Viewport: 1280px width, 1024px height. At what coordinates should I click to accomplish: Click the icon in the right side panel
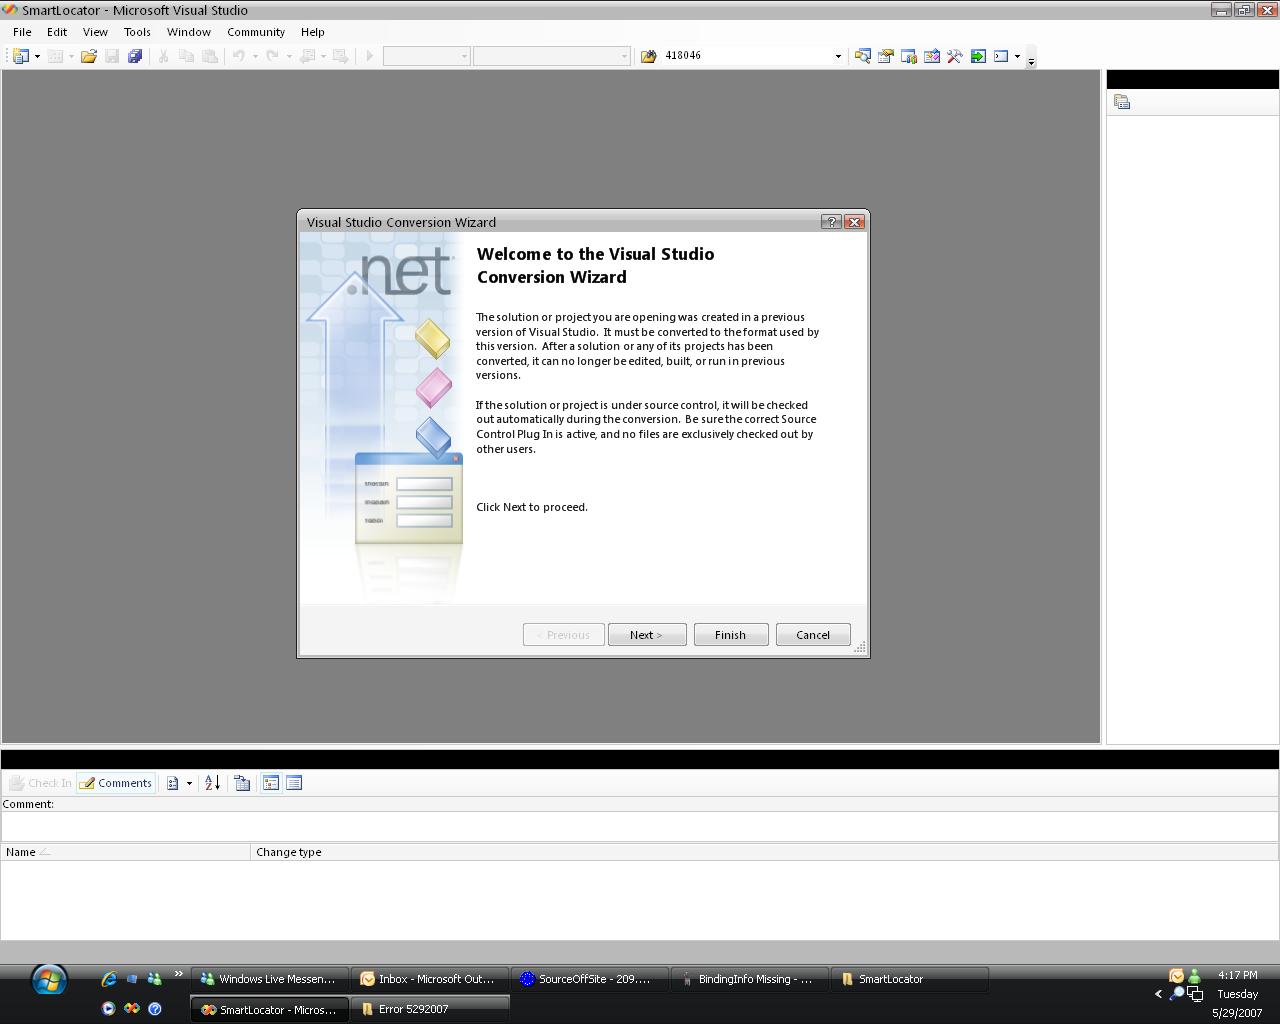pos(1122,102)
